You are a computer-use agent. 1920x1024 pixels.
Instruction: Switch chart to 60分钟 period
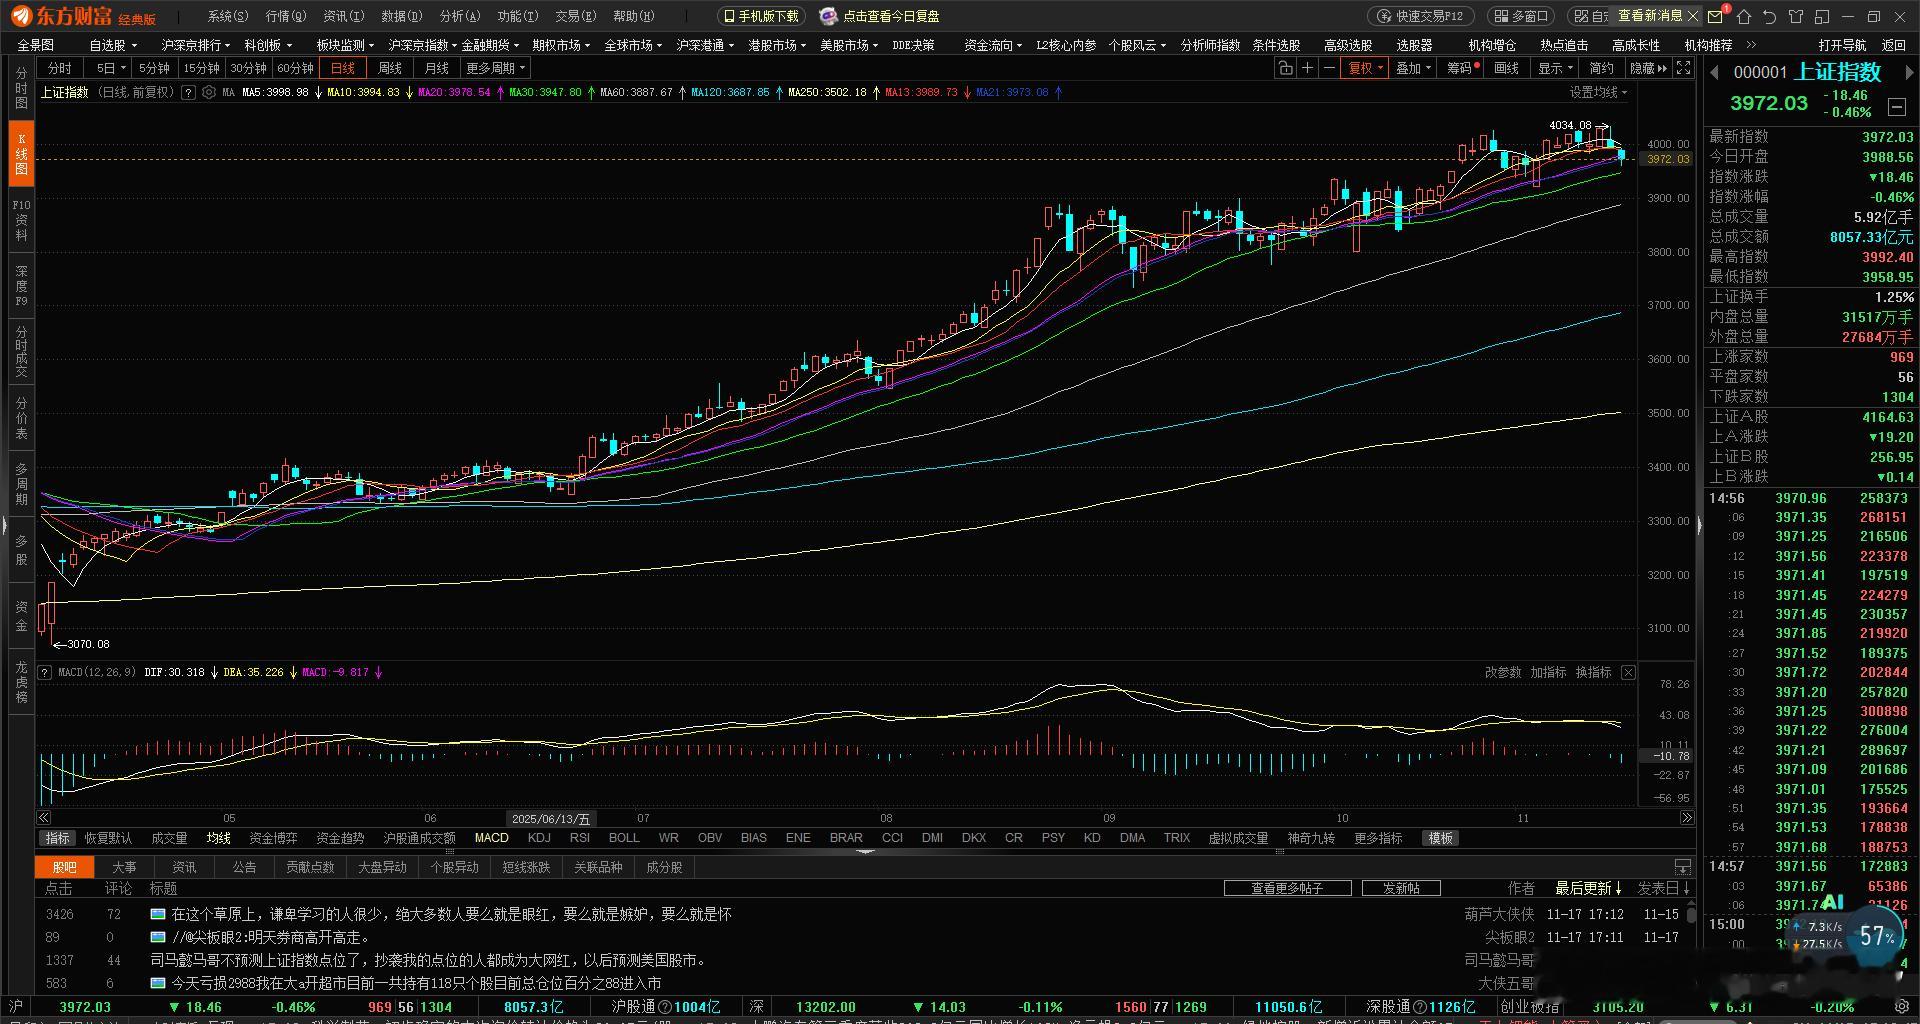tap(295, 68)
